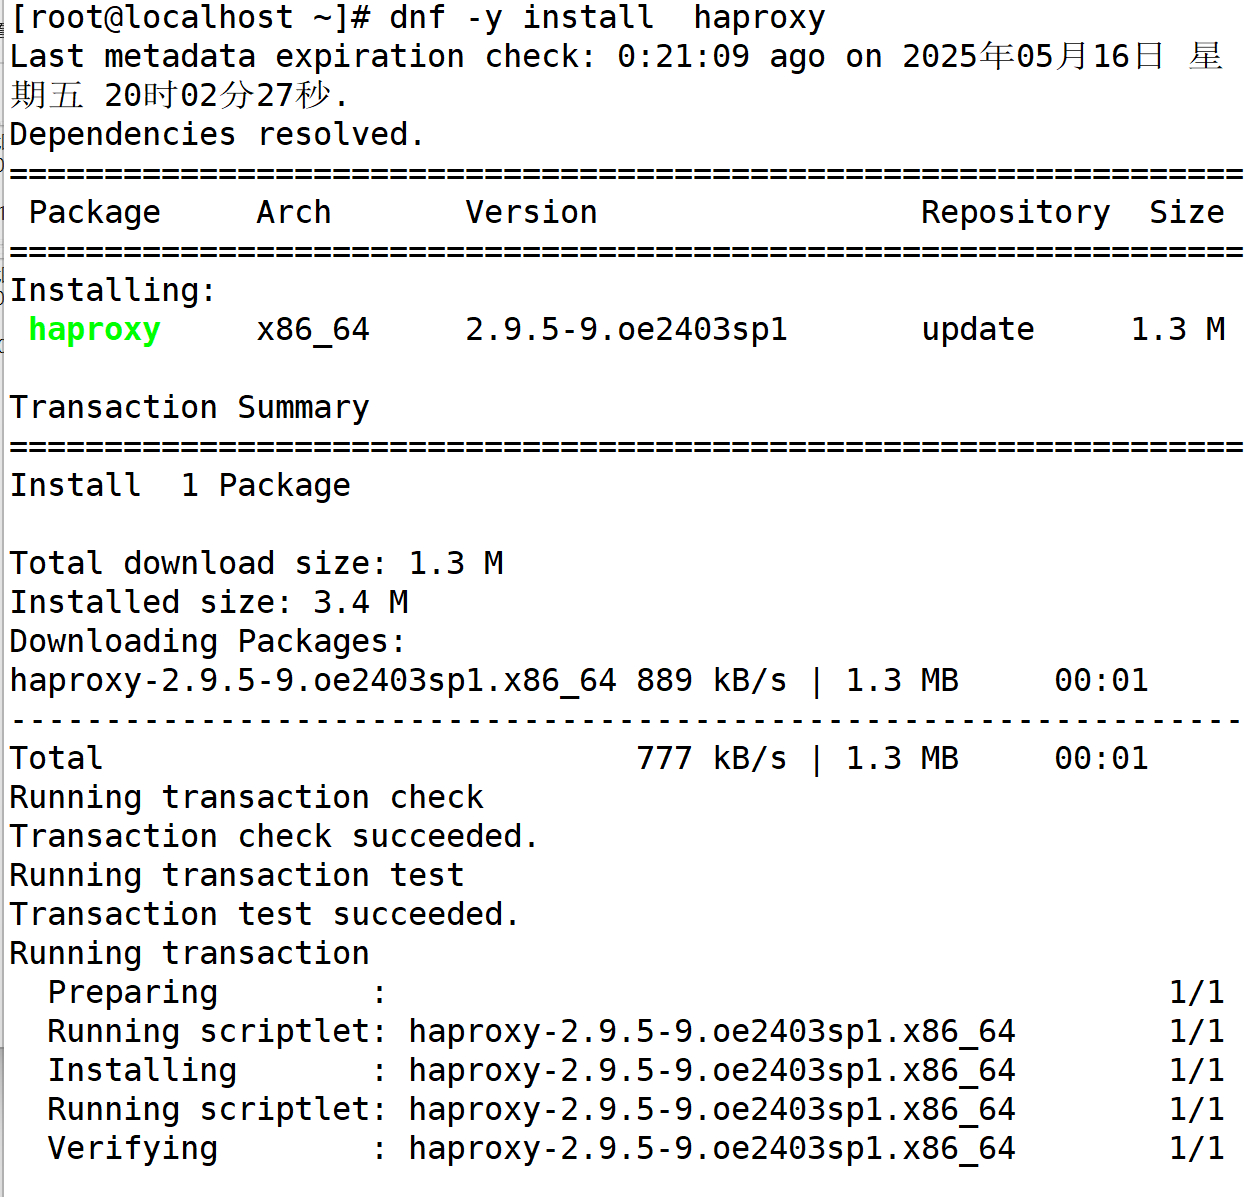Click the 'Version' column header
This screenshot has height=1197, width=1253.
coord(531,212)
